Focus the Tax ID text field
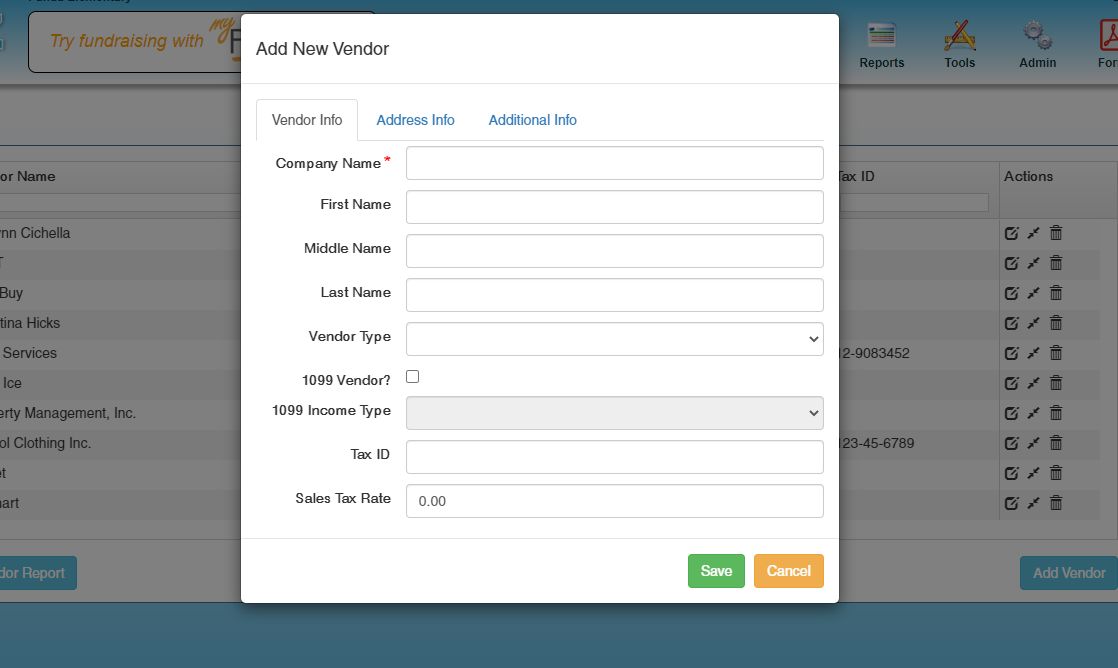Image resolution: width=1118 pixels, height=668 pixels. pyautogui.click(x=614, y=457)
